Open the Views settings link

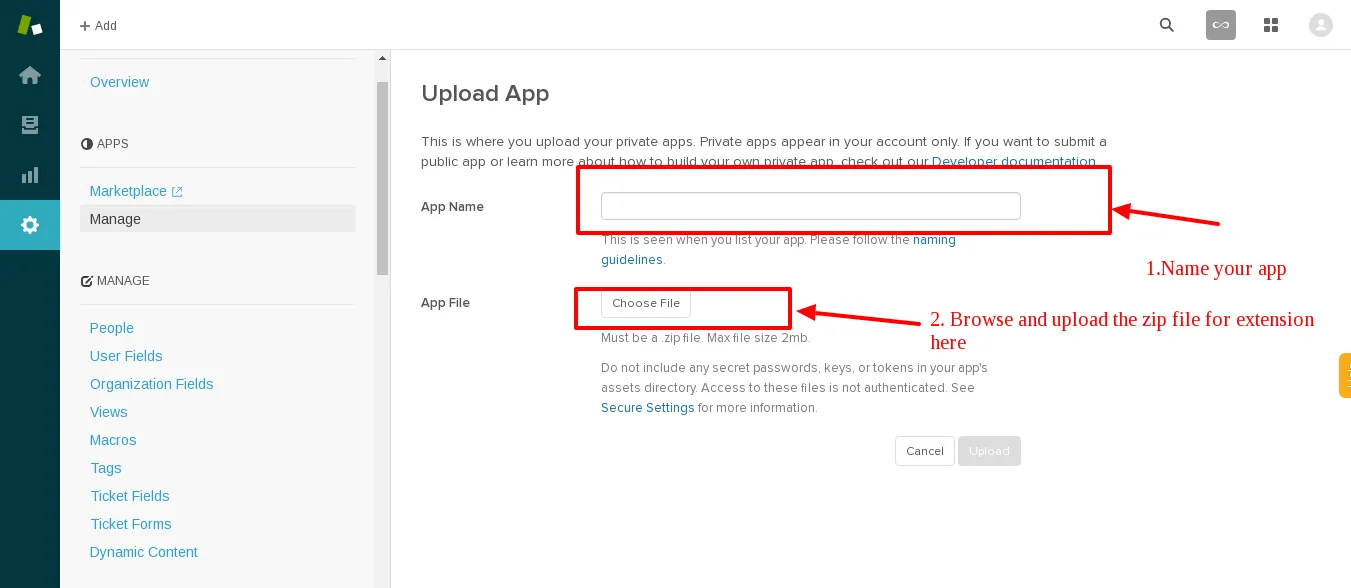pos(109,412)
